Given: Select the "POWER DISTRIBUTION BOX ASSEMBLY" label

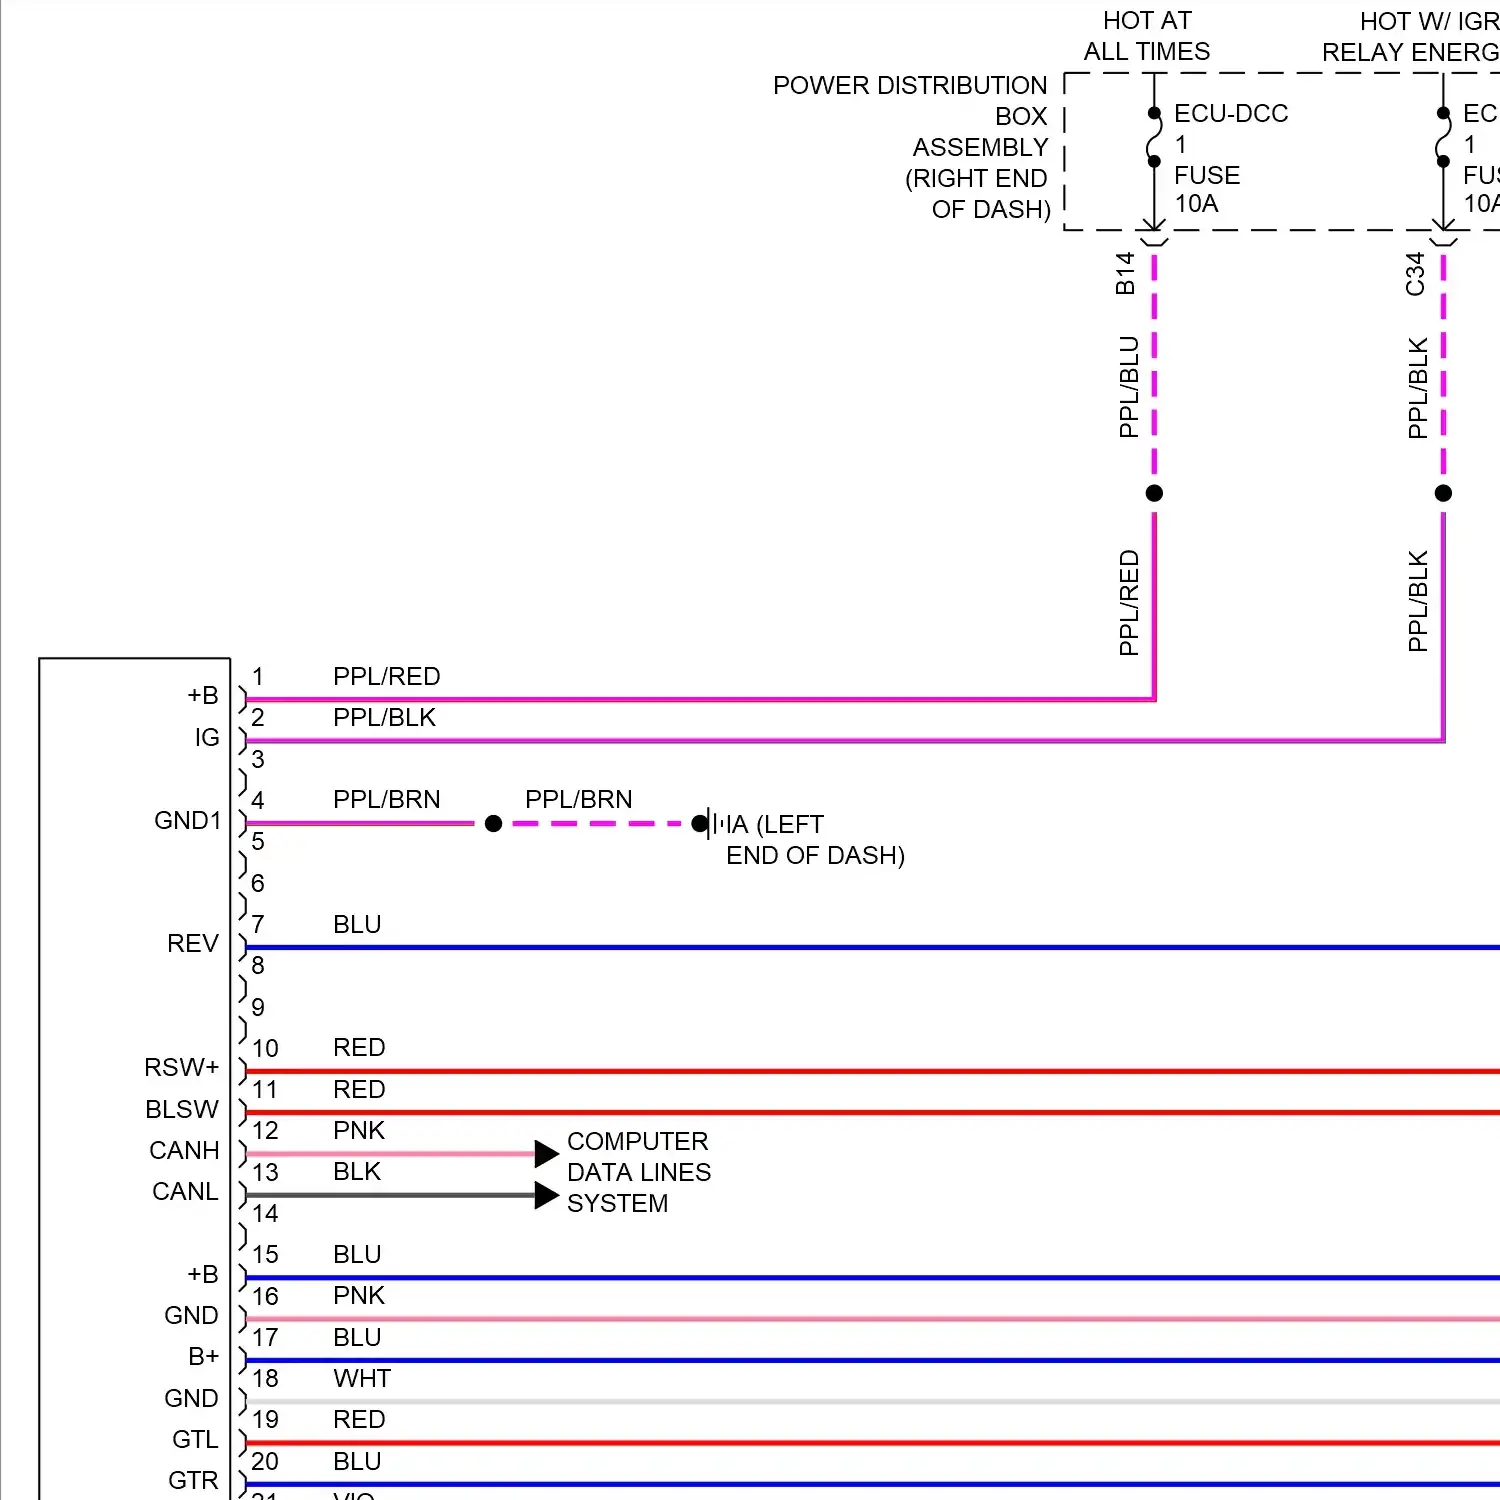Looking at the screenshot, I should (911, 147).
